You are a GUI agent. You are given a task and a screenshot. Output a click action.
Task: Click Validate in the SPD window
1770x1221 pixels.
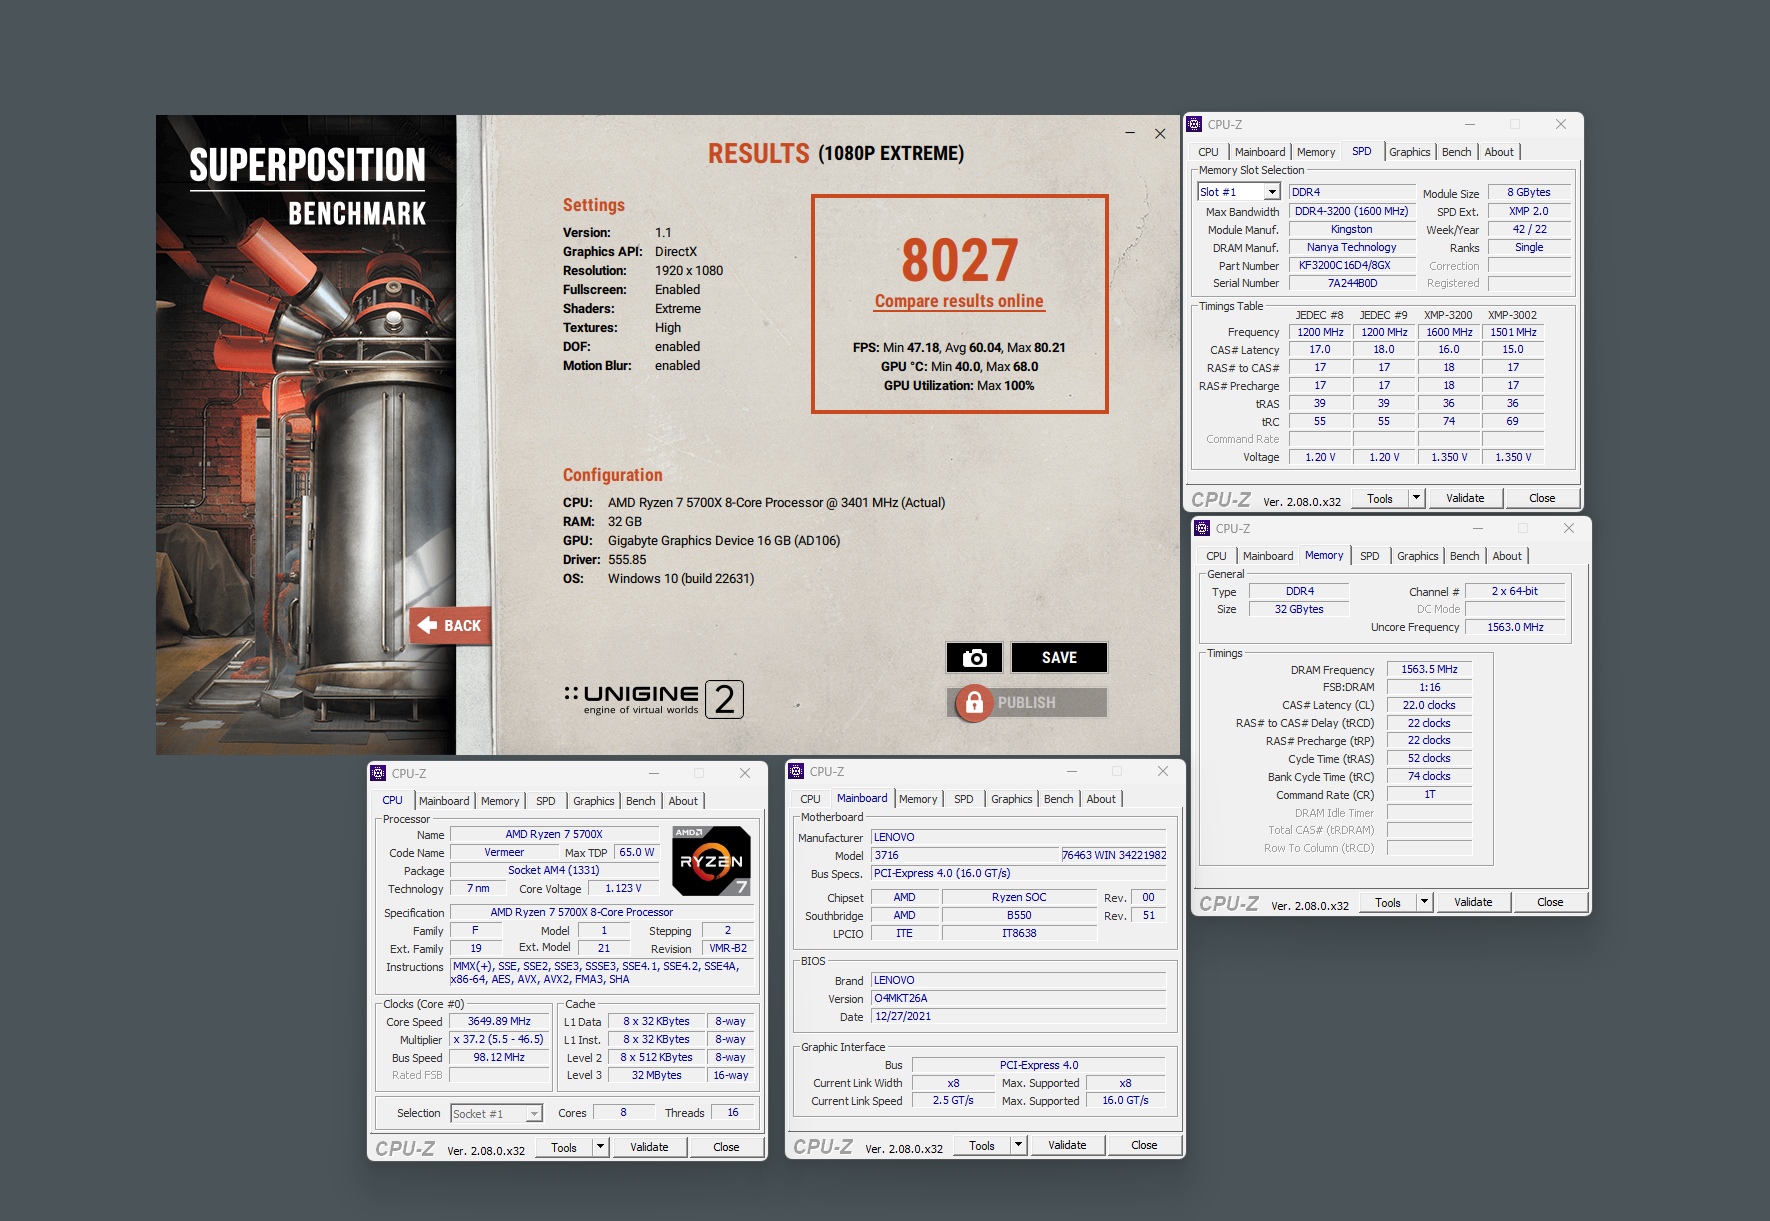tap(1465, 498)
